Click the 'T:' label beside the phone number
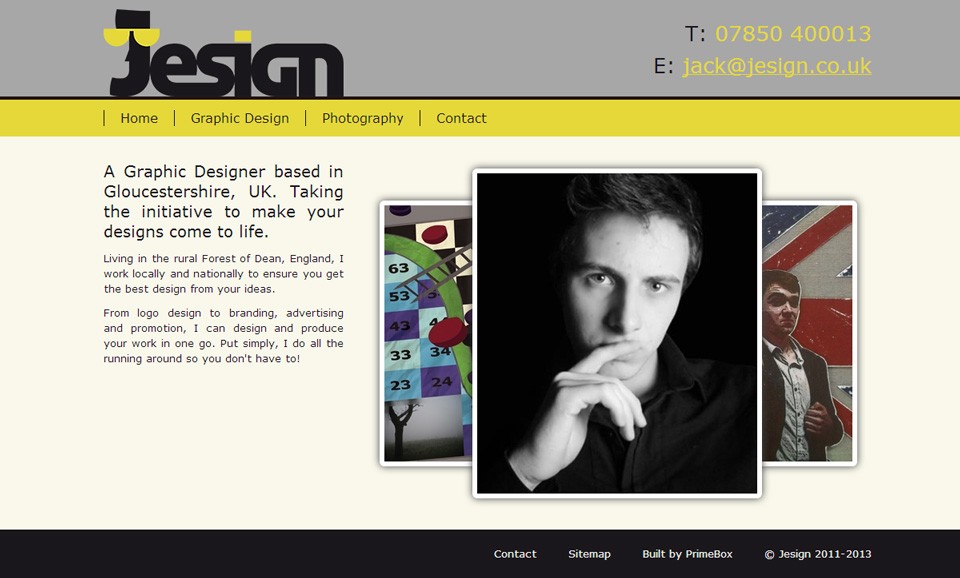The image size is (960, 578). pyautogui.click(x=695, y=34)
